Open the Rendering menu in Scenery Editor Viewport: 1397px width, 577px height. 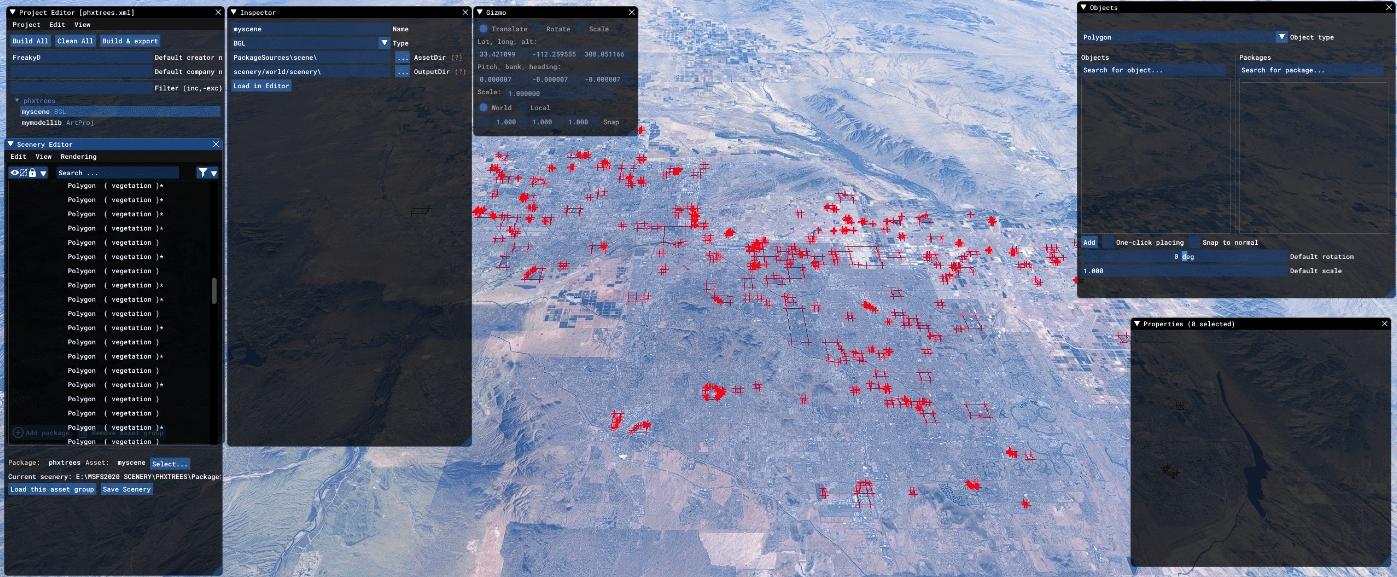coord(78,157)
